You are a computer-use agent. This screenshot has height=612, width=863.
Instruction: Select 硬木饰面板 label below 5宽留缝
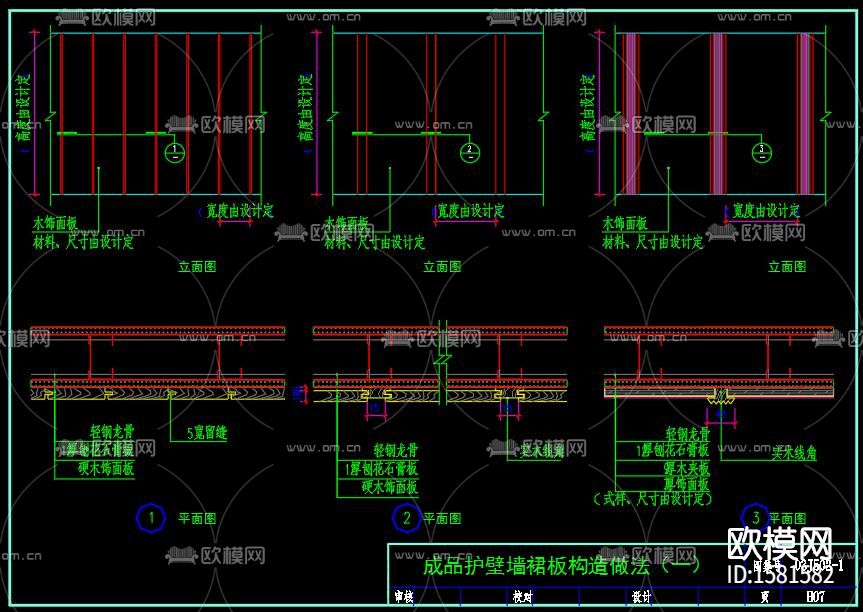[x=106, y=468]
